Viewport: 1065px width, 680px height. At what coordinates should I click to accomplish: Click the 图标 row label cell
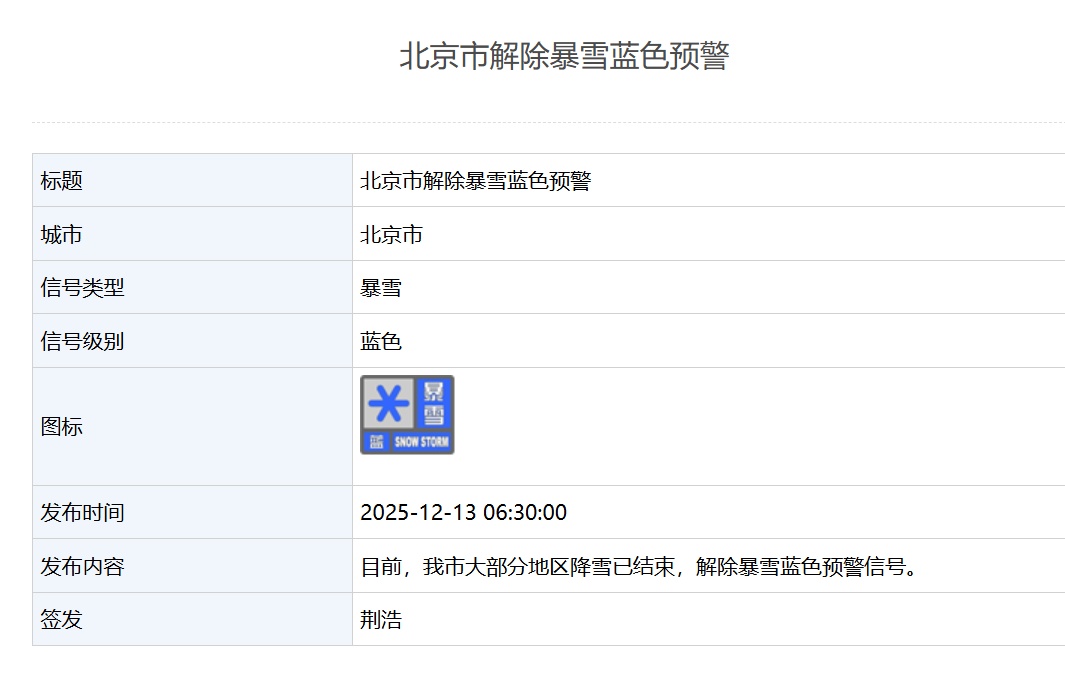click(62, 426)
